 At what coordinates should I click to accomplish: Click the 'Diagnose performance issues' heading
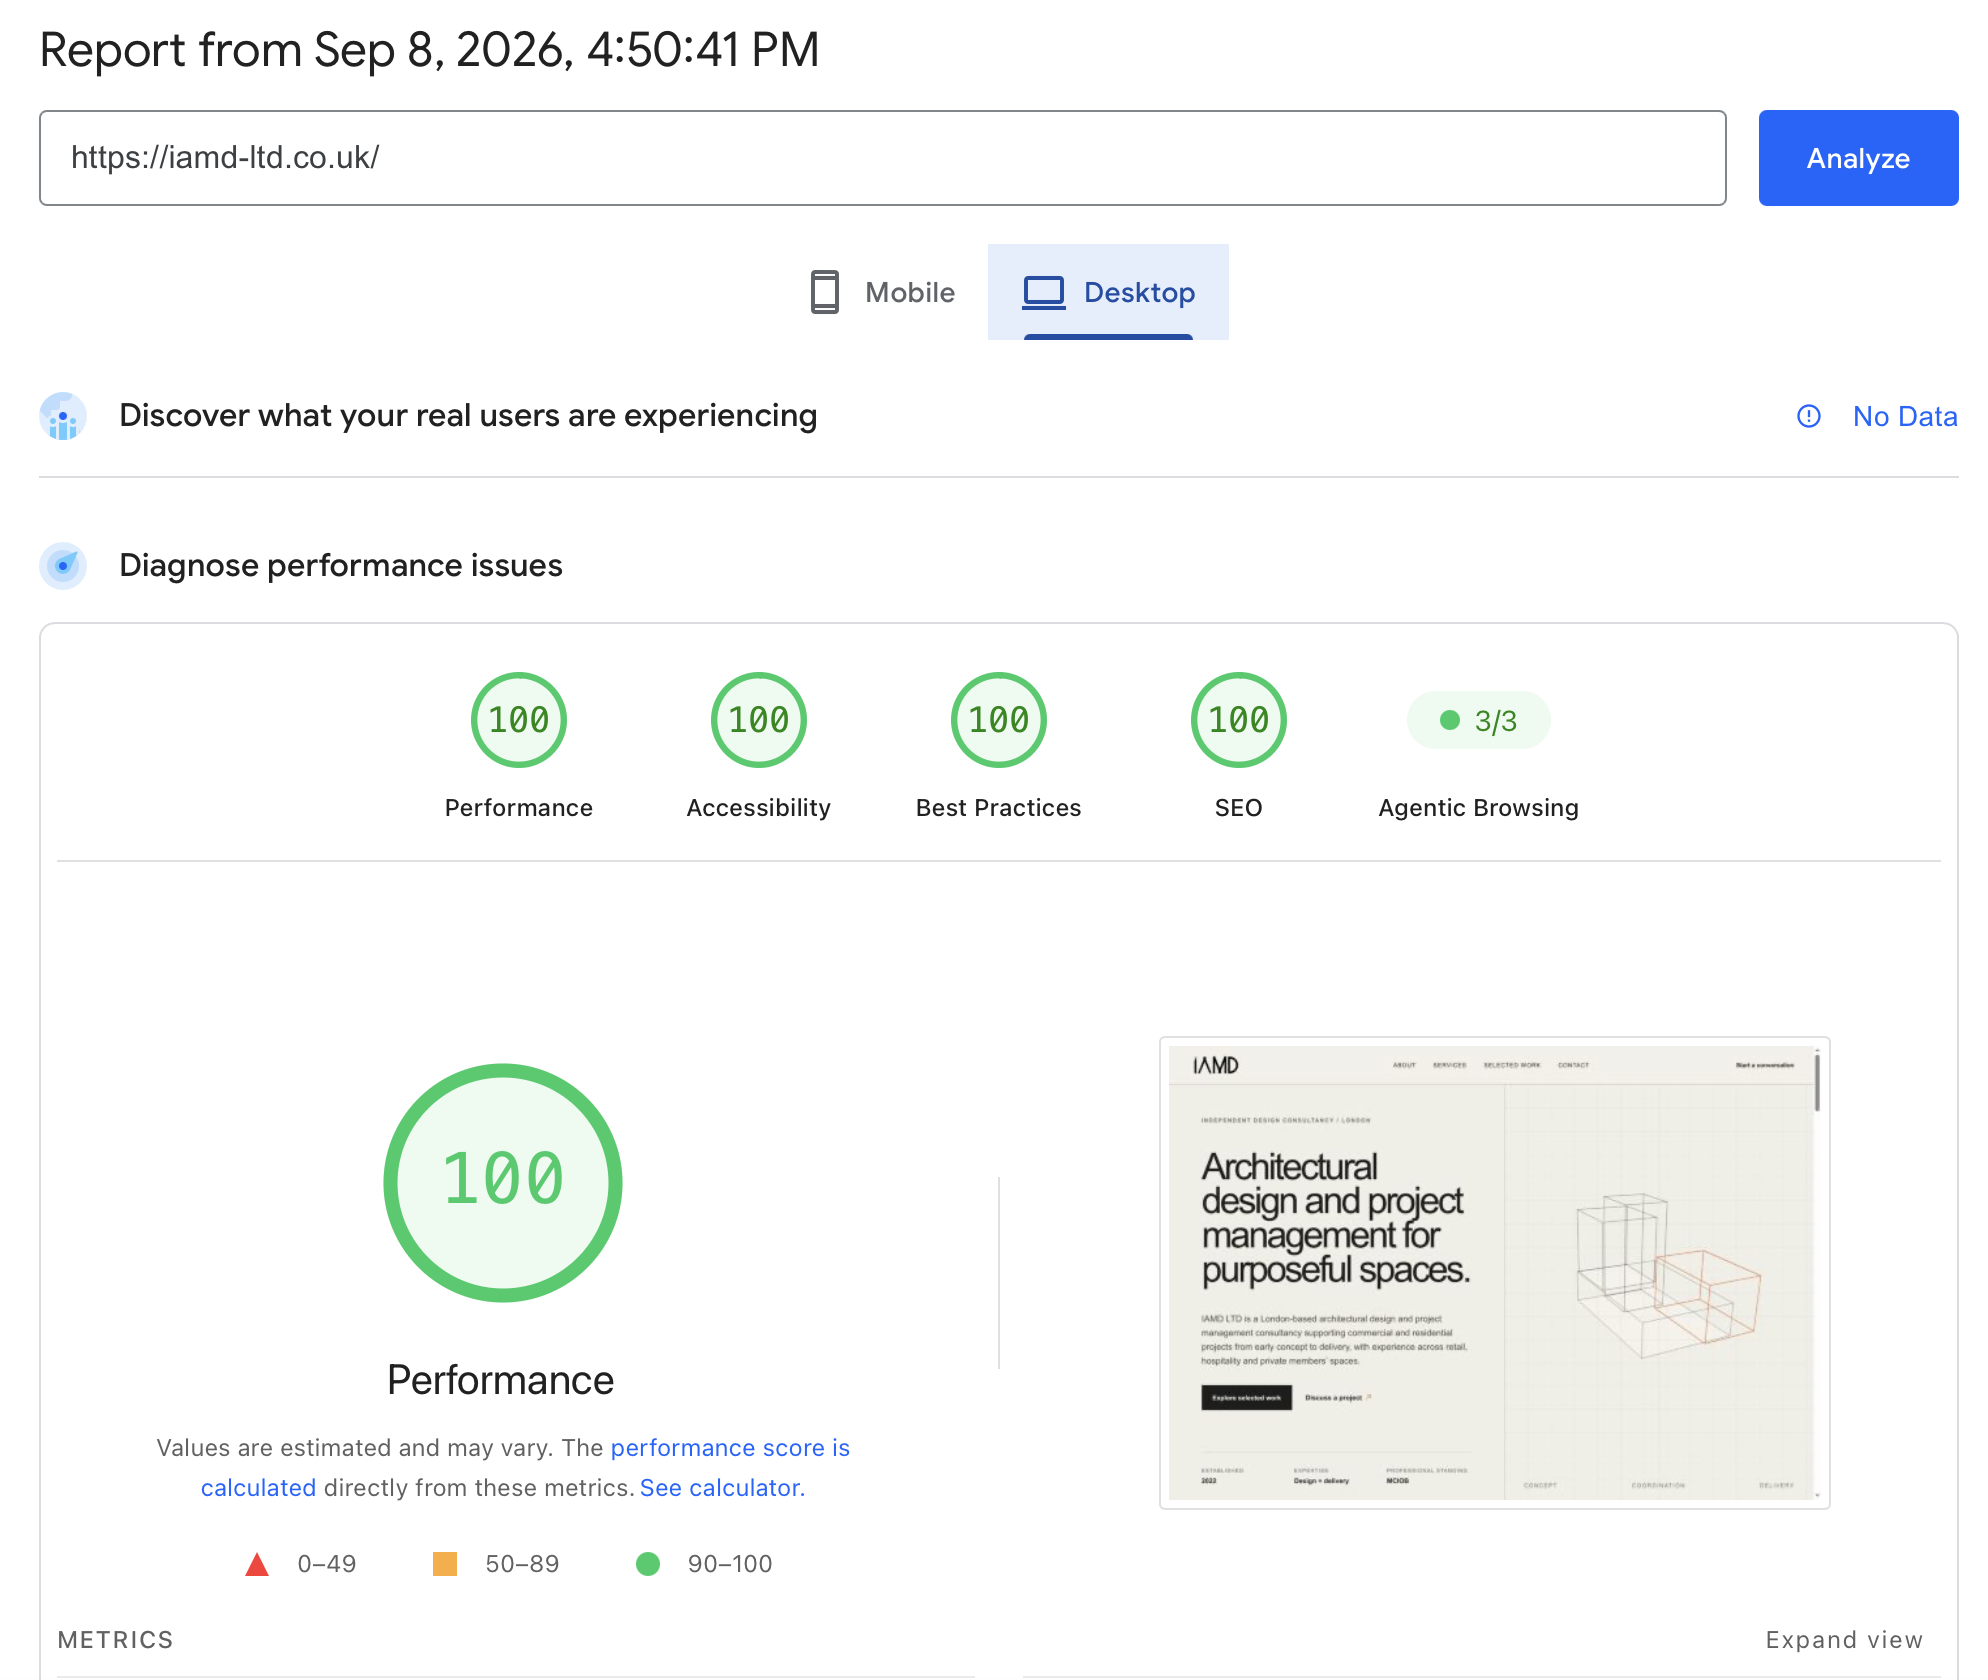[341, 566]
